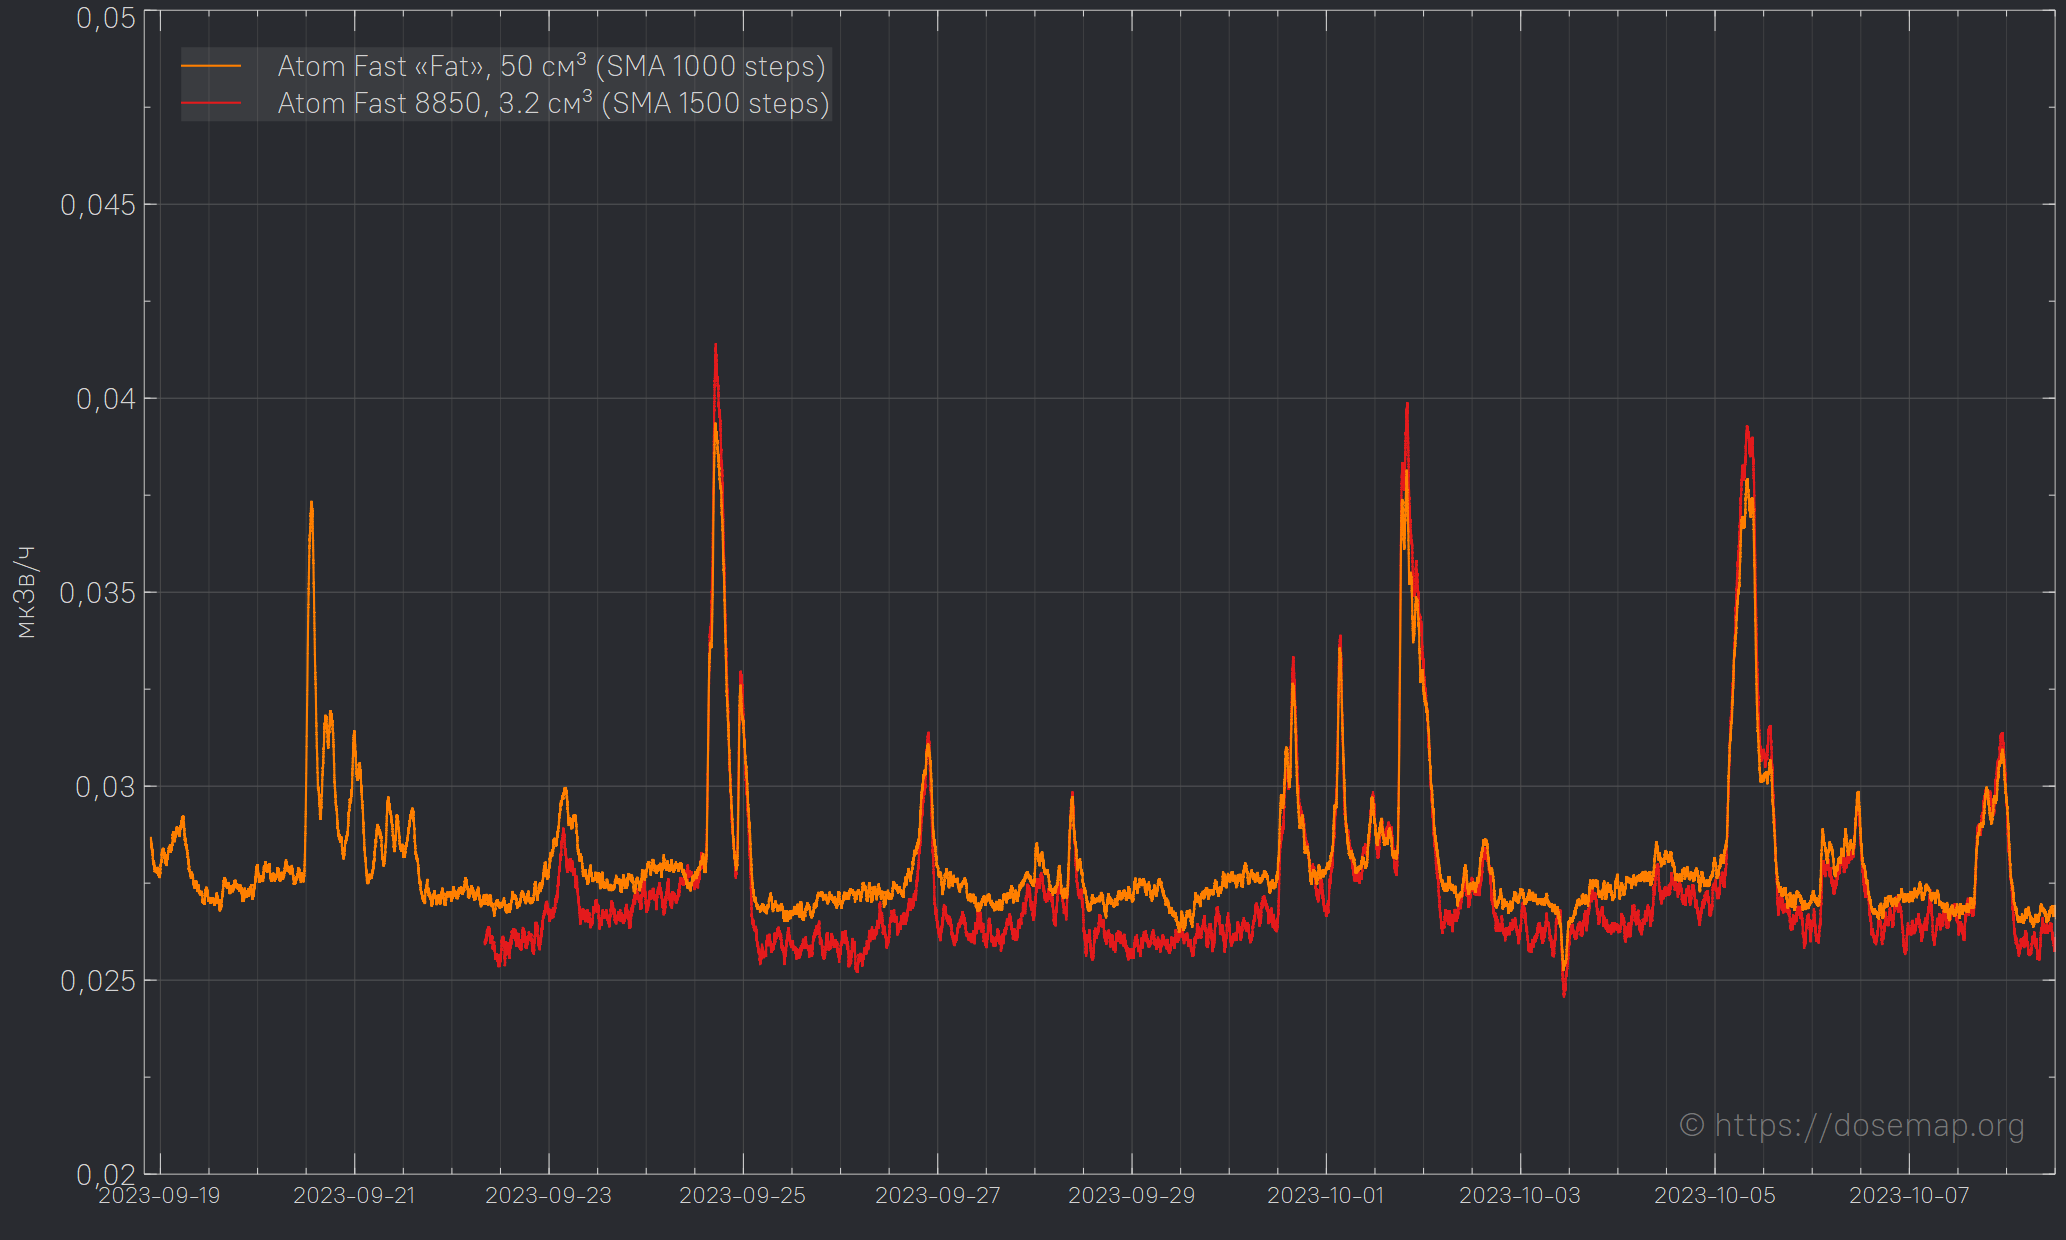Click the 2023-09-29 date label
Screen dimensions: 2066x1240
click(1132, 1196)
